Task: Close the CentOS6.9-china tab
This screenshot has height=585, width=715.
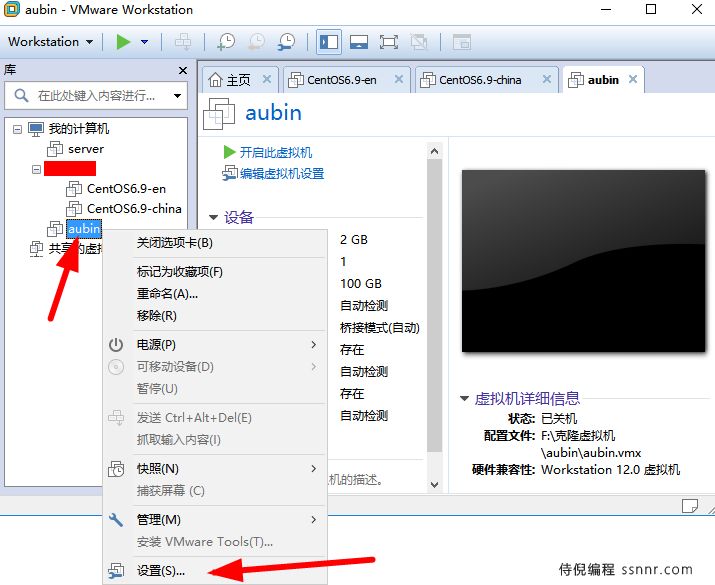Action: [547, 79]
